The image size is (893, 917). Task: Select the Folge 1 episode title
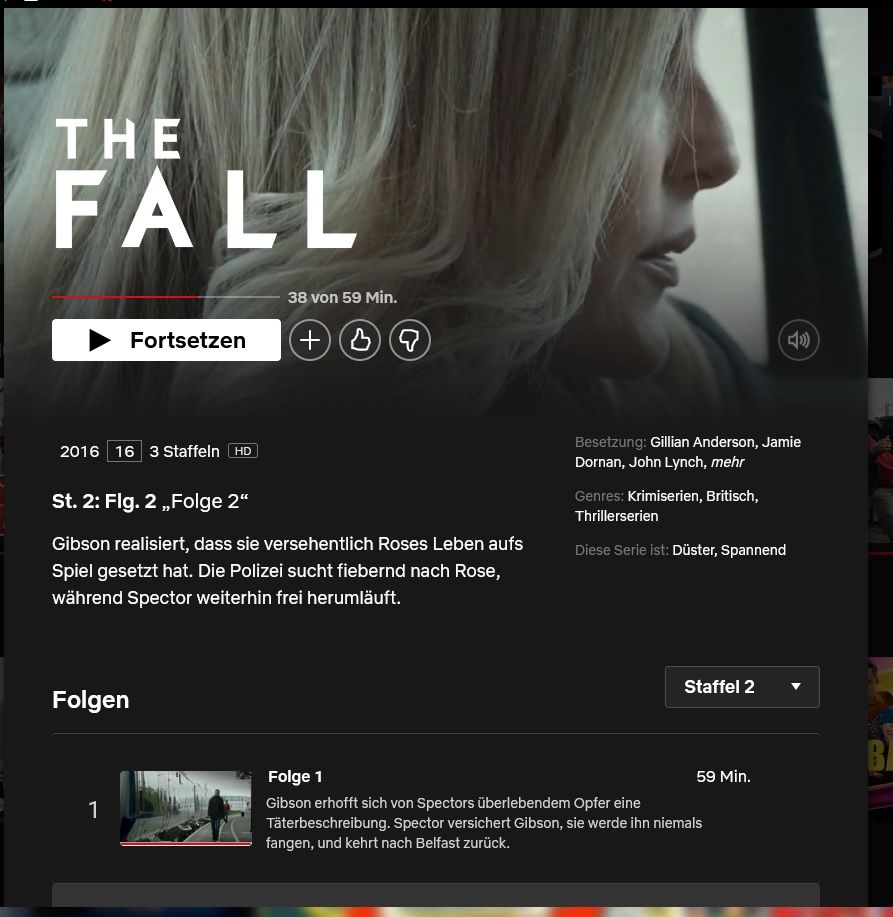pyautogui.click(x=295, y=777)
